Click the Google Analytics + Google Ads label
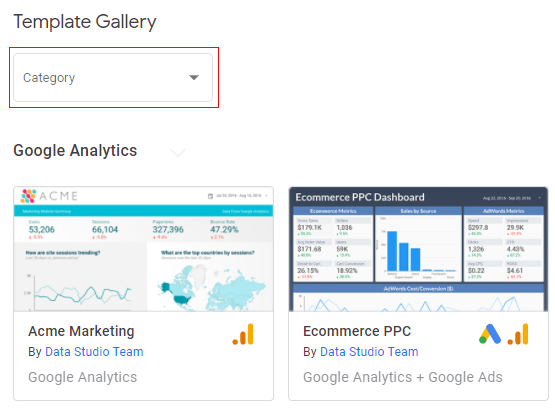555x411 pixels. point(403,377)
